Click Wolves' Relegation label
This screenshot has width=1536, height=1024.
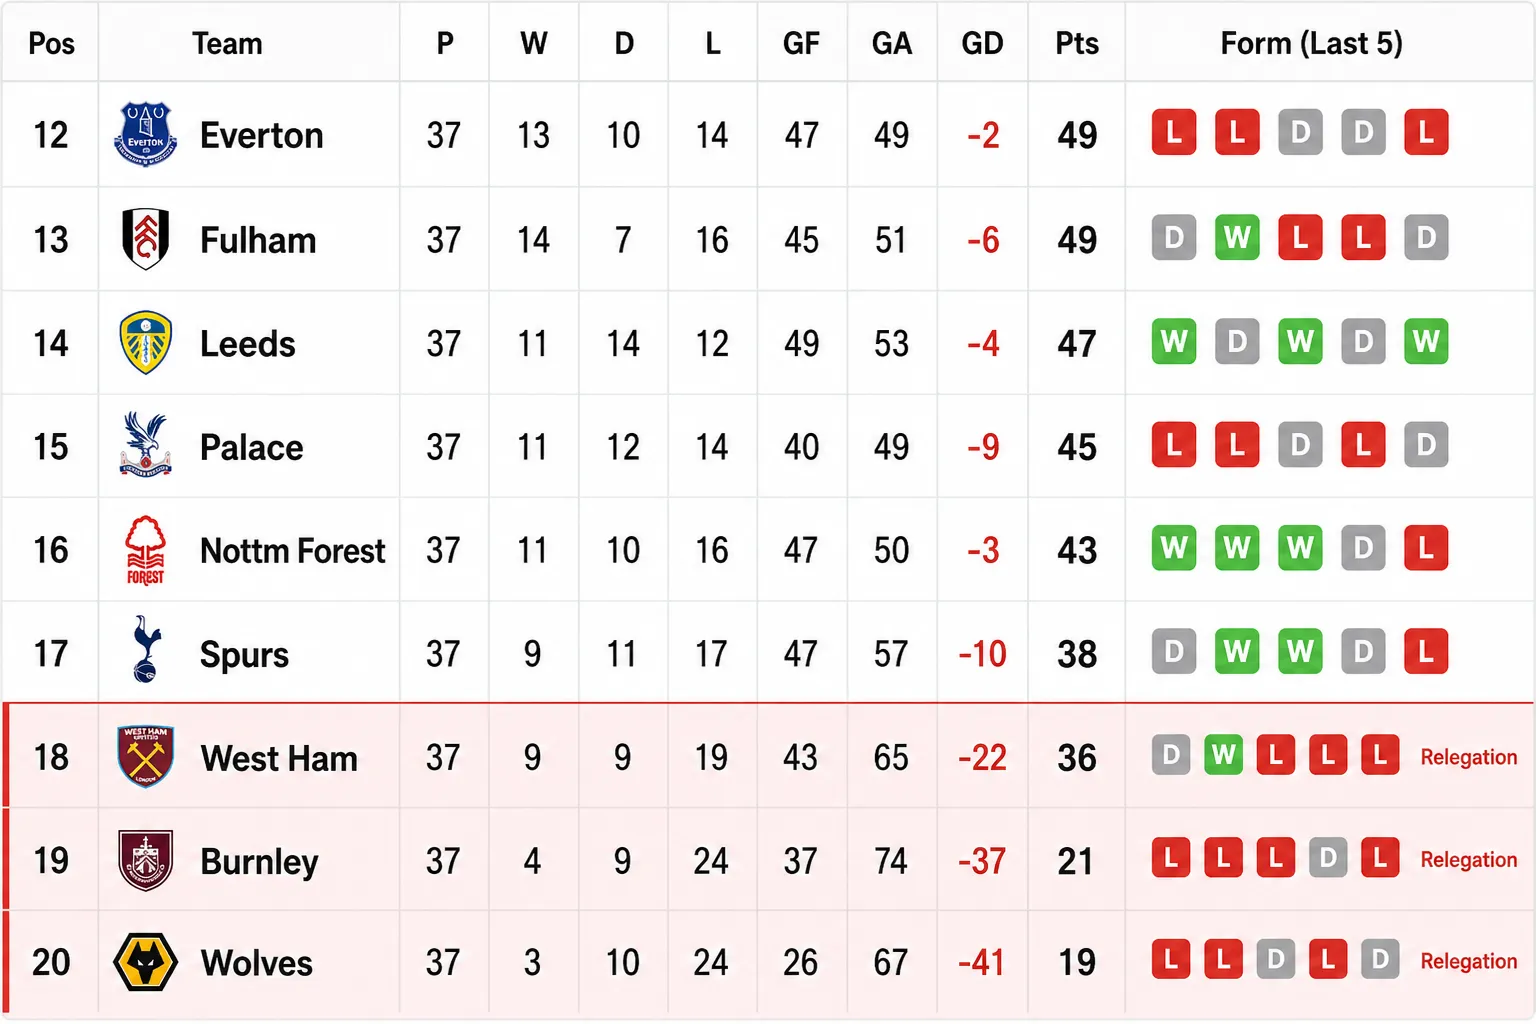pos(1468,961)
